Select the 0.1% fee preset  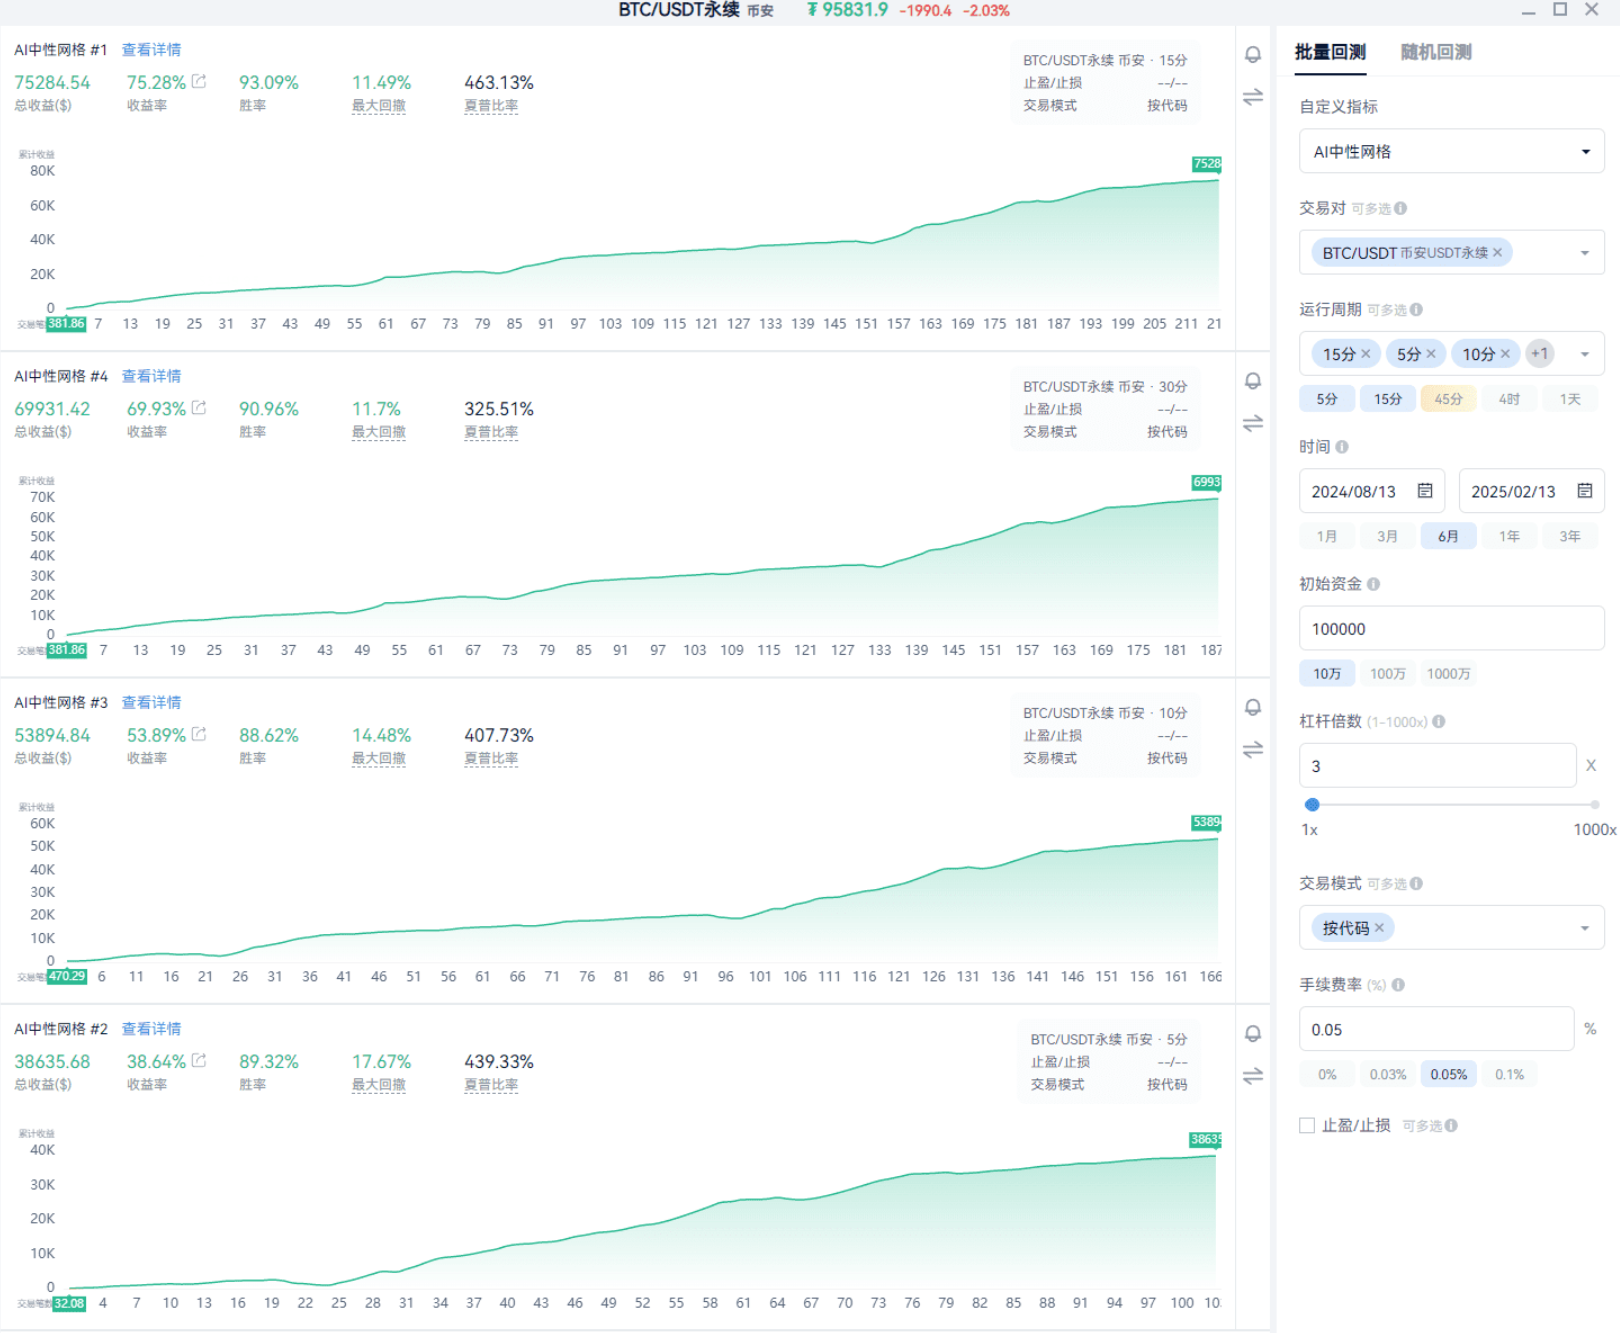click(x=1510, y=1075)
